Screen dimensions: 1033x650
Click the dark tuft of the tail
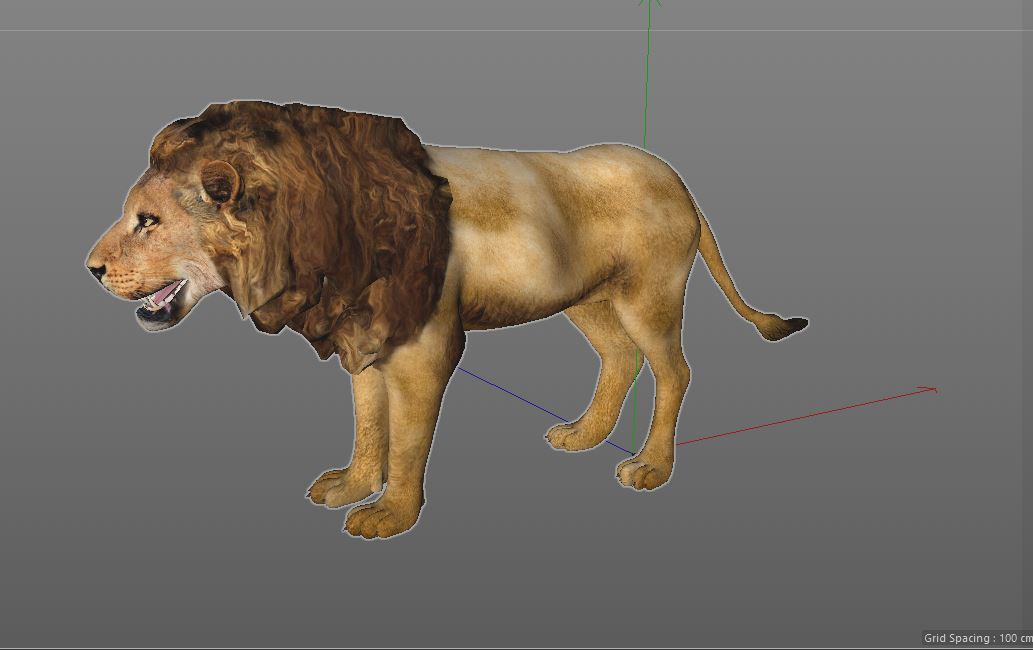784,327
